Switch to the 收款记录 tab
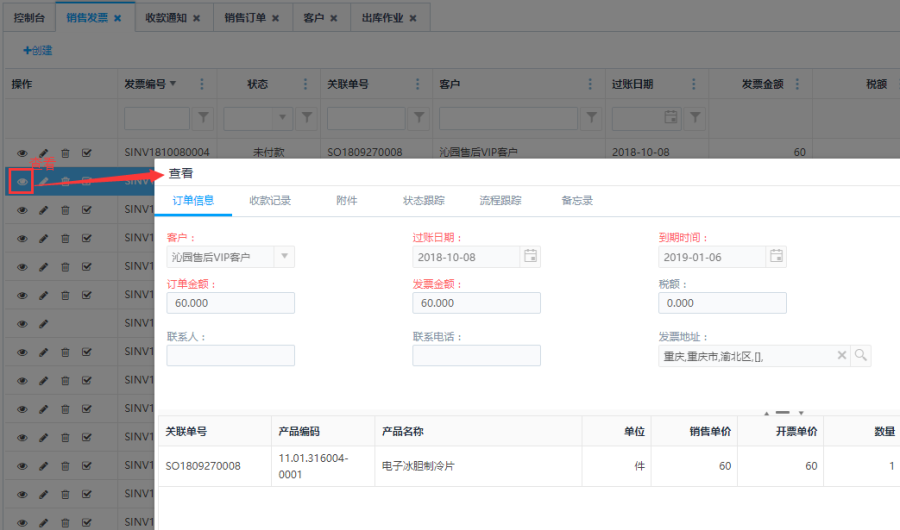 [270, 200]
